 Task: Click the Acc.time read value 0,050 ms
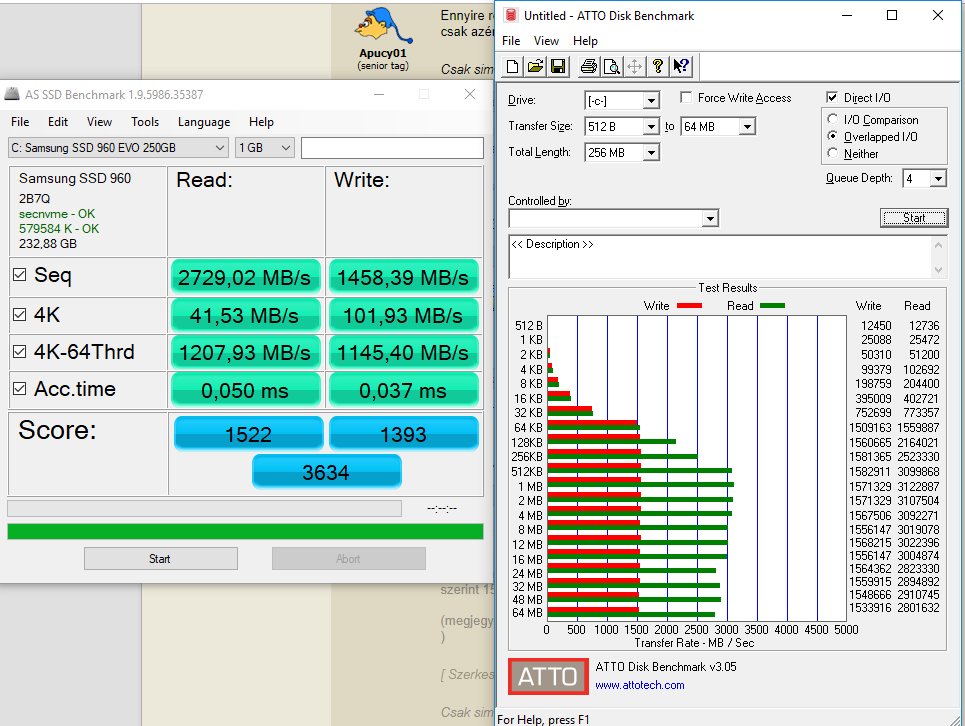coord(245,390)
